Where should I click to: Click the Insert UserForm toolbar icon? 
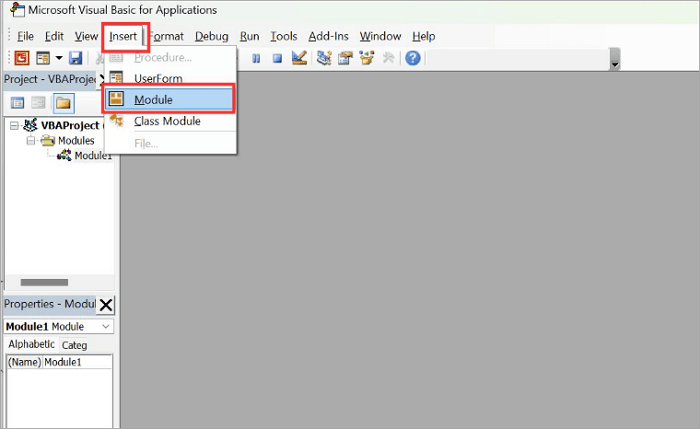(43, 58)
